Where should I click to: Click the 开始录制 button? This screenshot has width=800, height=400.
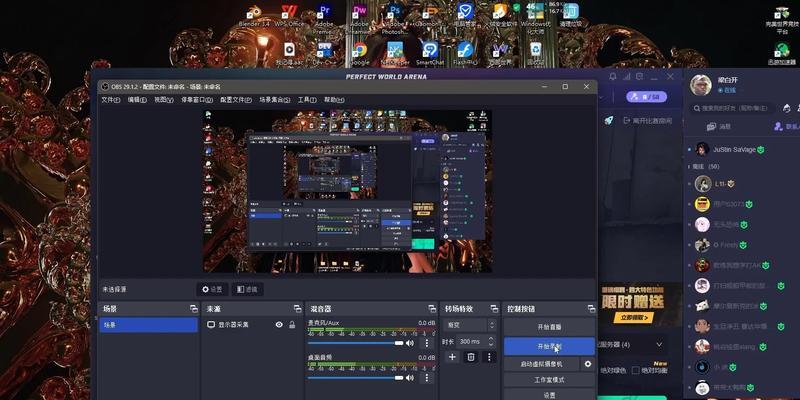tap(549, 346)
